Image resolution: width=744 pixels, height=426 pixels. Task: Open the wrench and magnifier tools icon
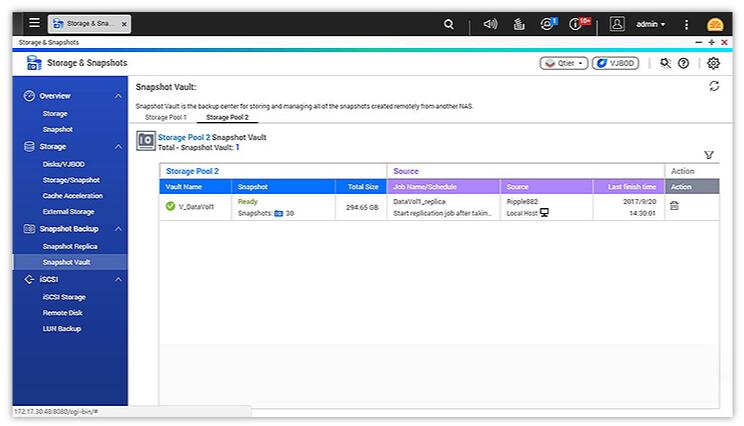click(x=665, y=63)
